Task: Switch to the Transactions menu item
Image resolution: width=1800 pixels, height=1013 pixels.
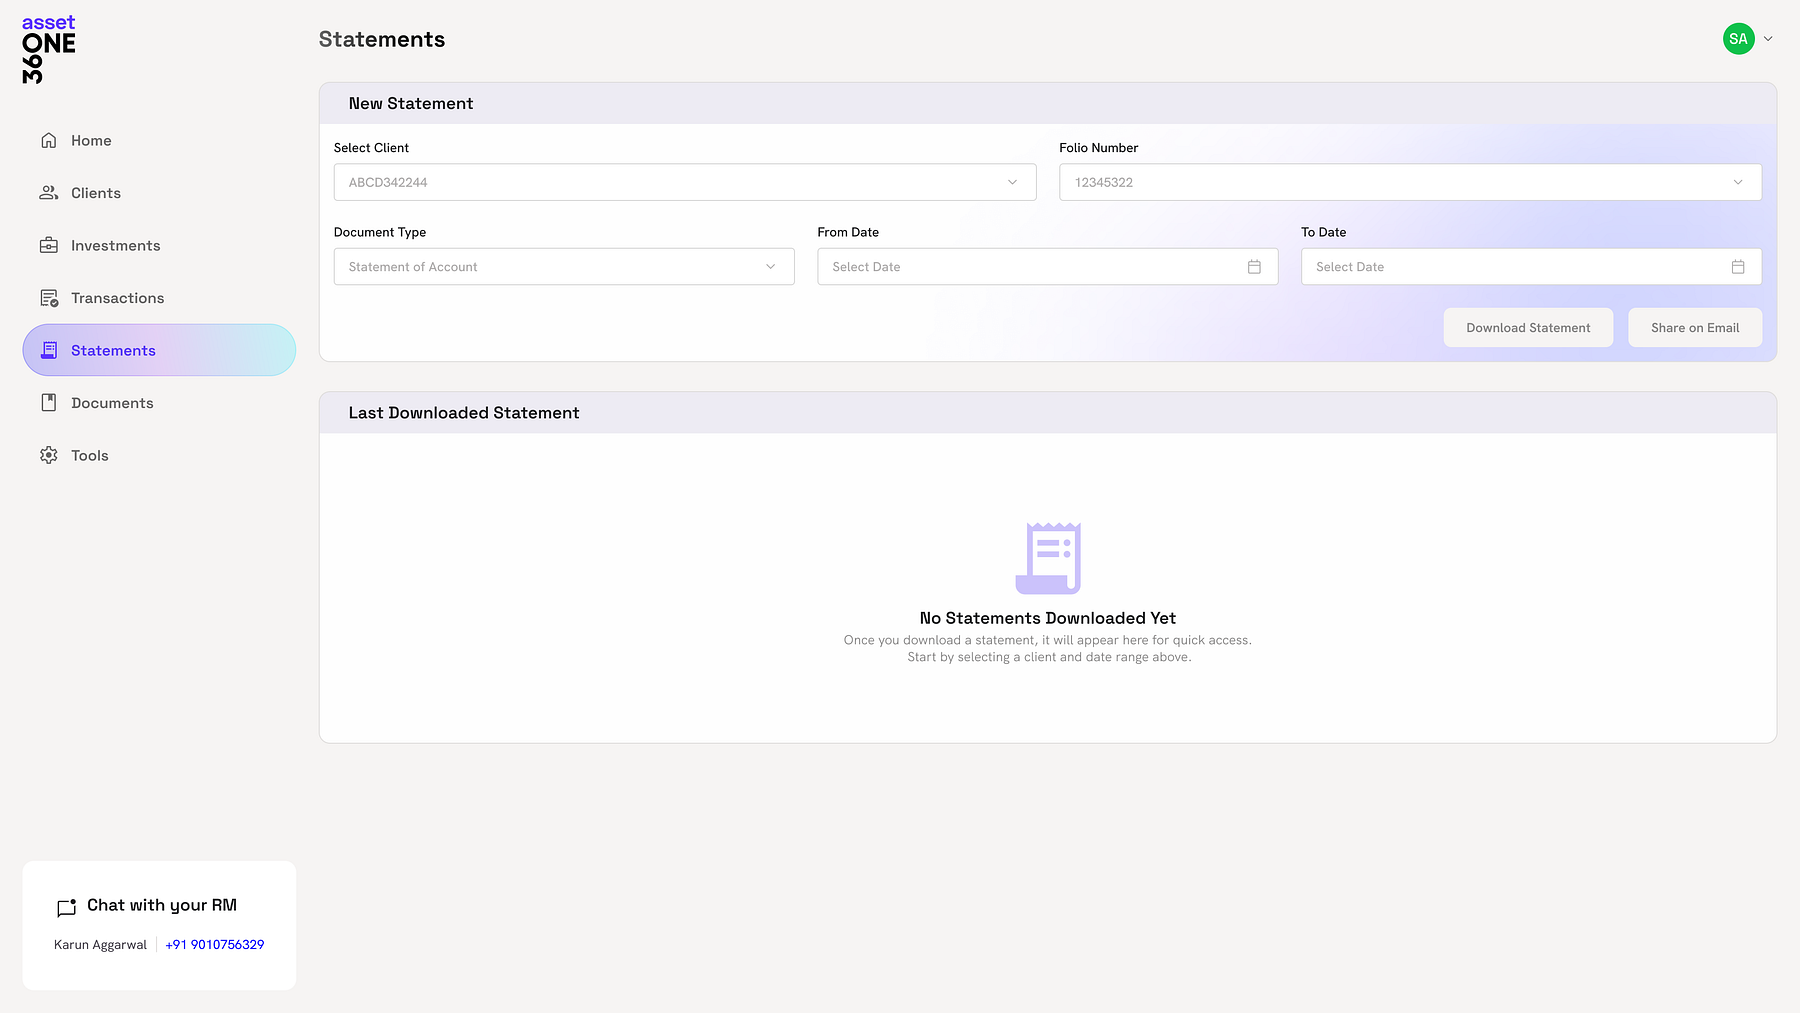Action: [x=117, y=297]
